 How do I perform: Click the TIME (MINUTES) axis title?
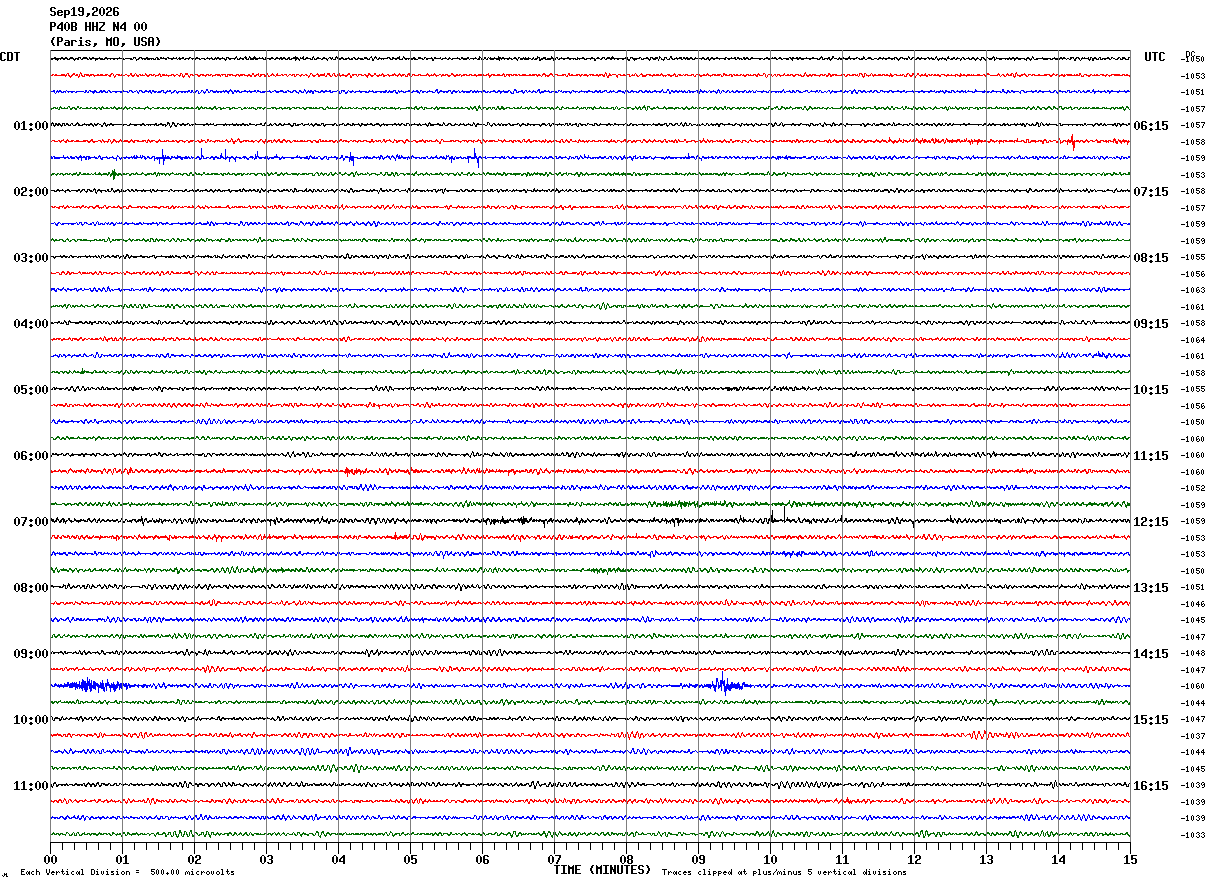click(x=602, y=870)
